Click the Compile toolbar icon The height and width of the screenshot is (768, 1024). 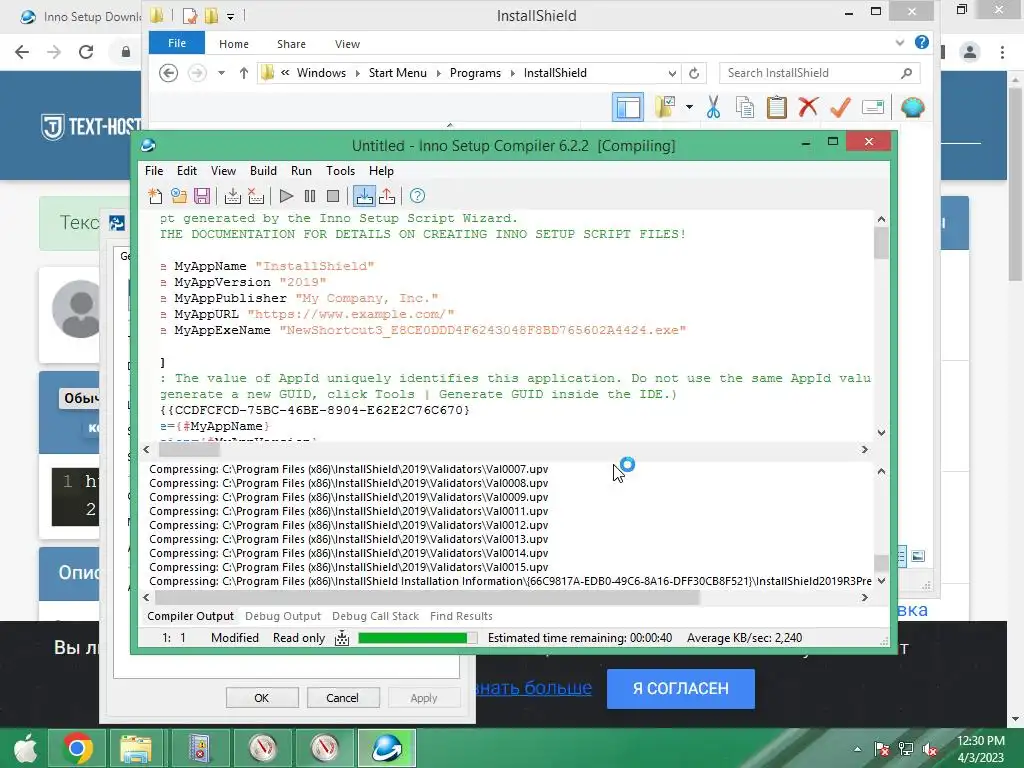[x=232, y=196]
